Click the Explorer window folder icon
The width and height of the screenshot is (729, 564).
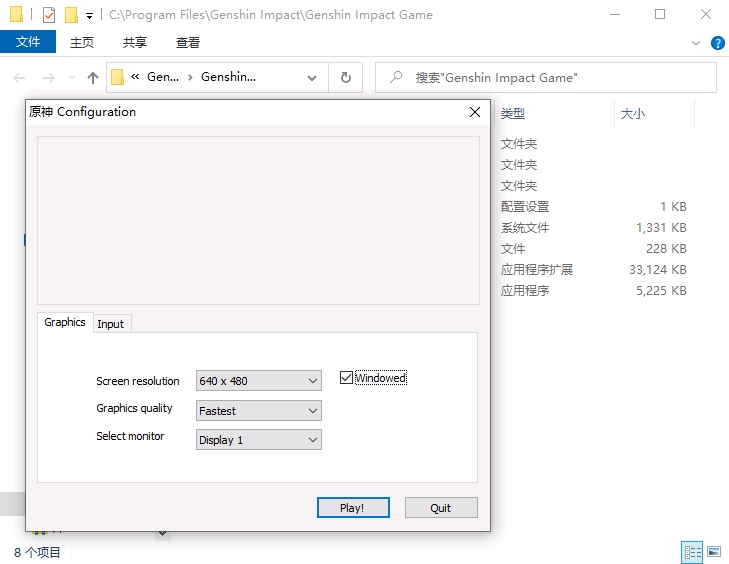pyautogui.click(x=17, y=14)
